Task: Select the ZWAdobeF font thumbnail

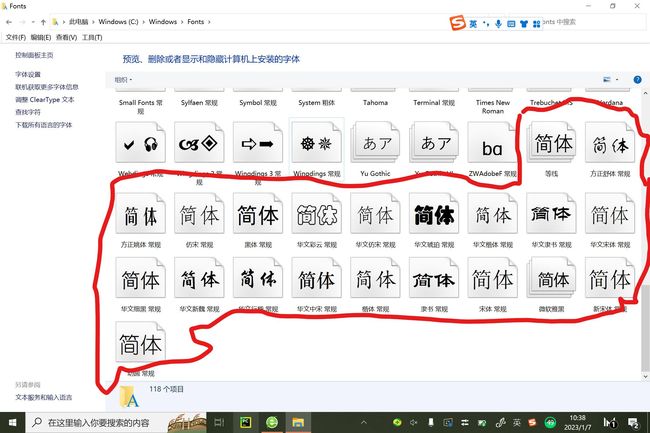Action: point(492,142)
